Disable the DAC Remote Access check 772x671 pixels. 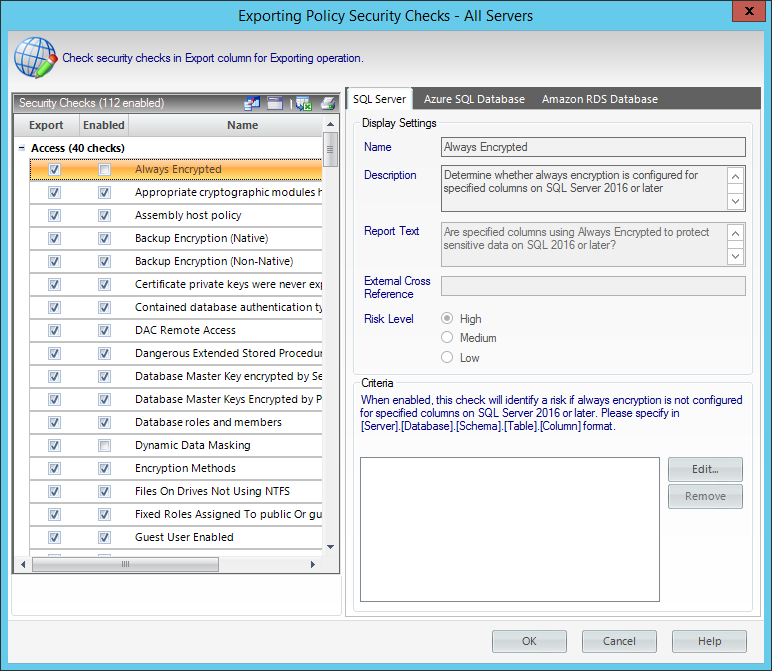point(104,331)
